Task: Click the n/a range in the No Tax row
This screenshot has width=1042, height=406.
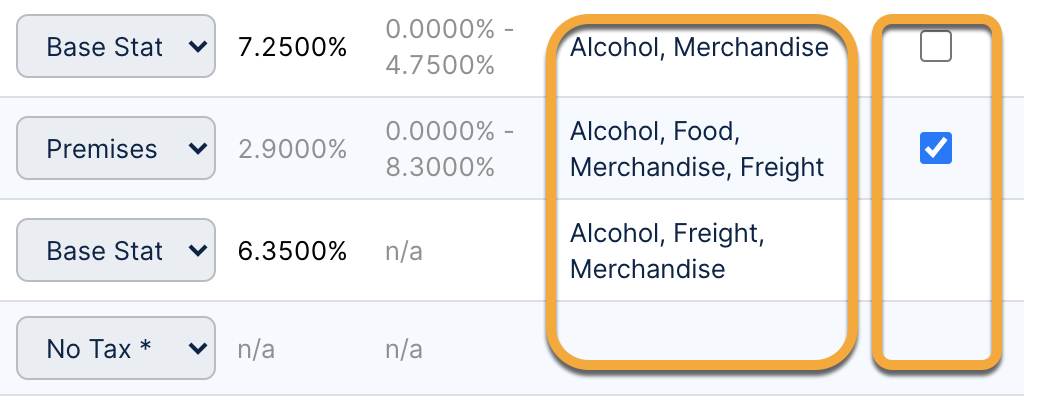Action: click(x=403, y=350)
